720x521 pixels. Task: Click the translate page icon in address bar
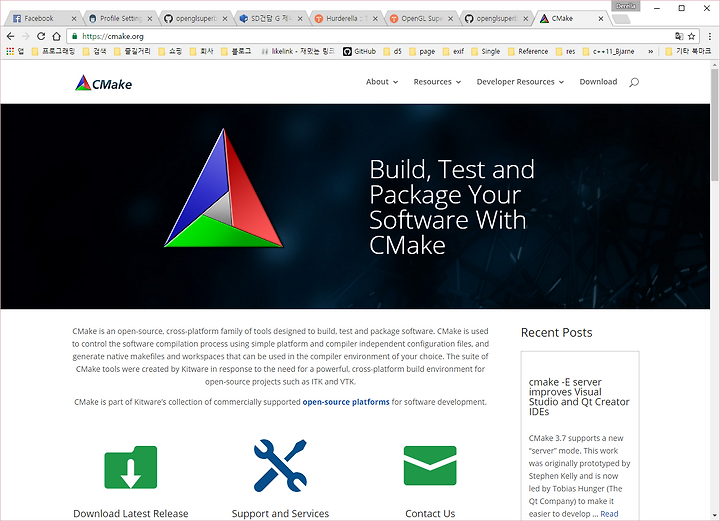(679, 36)
